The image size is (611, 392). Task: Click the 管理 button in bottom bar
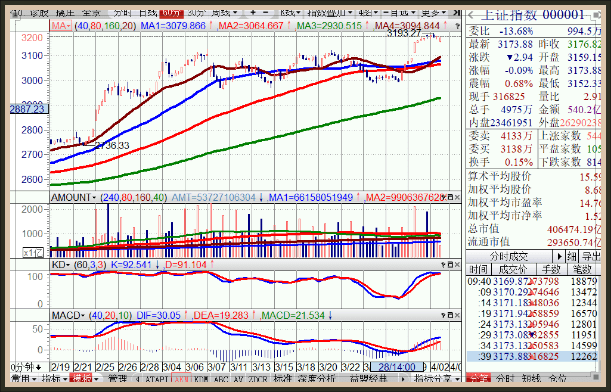117,378
